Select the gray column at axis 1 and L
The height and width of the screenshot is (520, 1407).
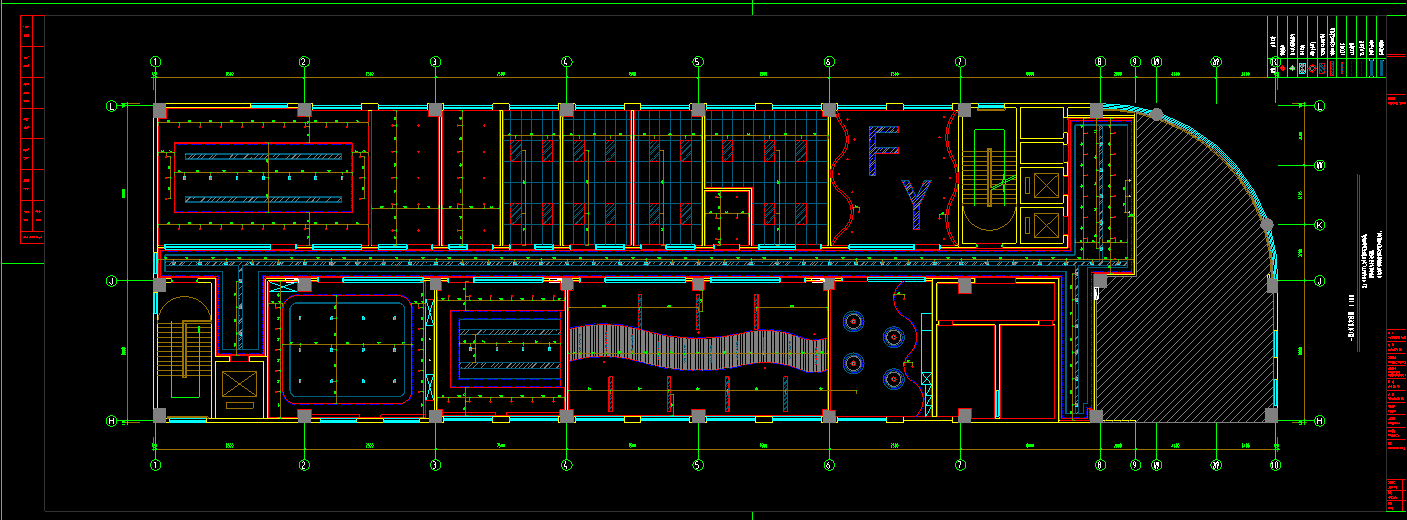click(159, 108)
